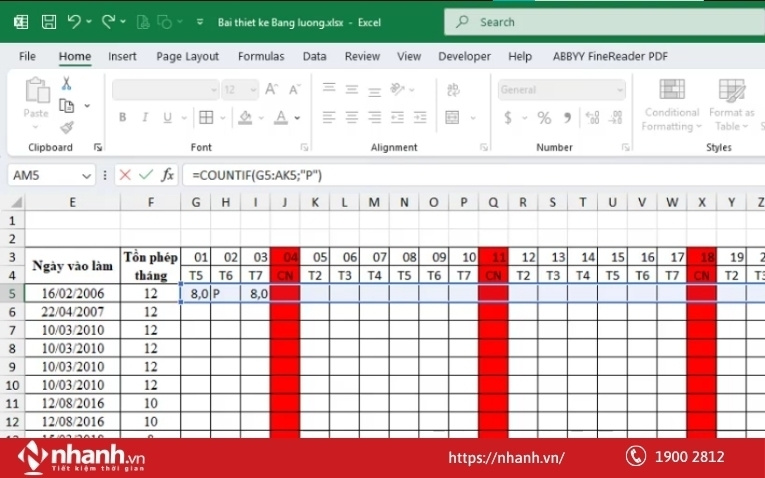
Task: Click the Align Right icon
Action: 375,117
